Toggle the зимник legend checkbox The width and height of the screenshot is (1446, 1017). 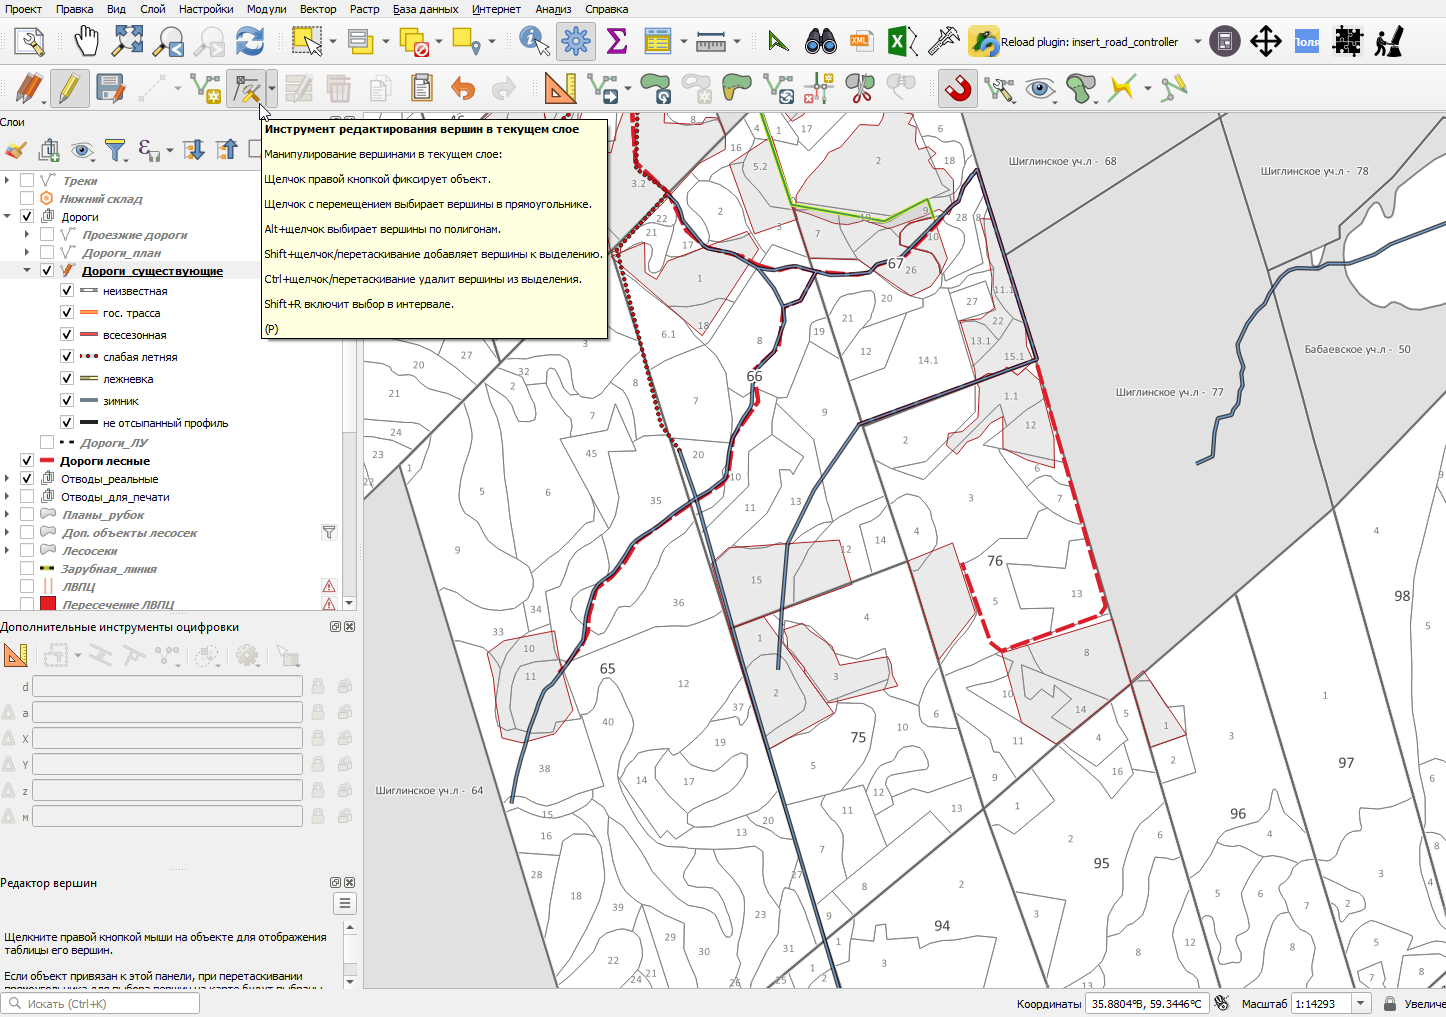[67, 401]
